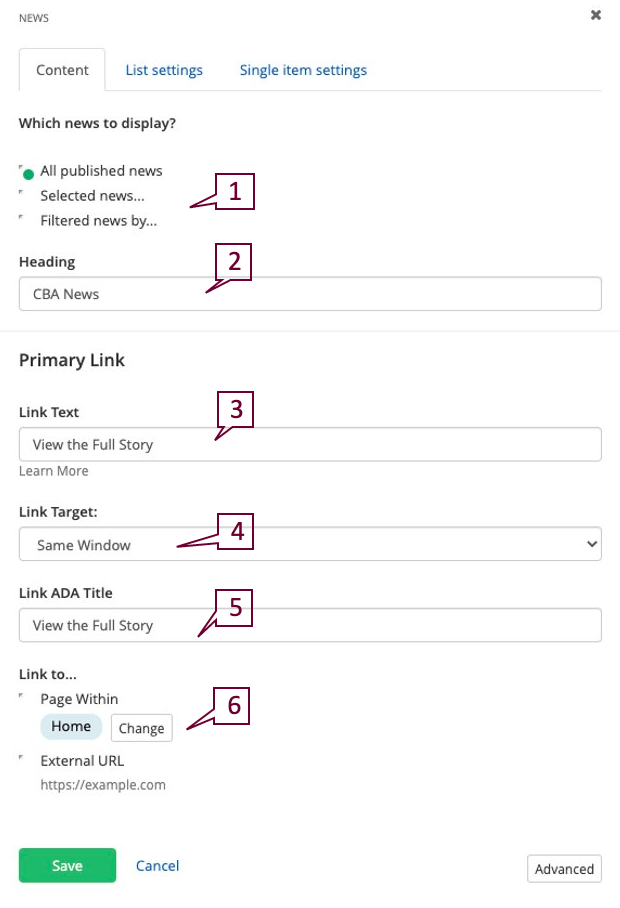This screenshot has height=908, width=620.
Task: Open the List settings tab
Action: [164, 70]
